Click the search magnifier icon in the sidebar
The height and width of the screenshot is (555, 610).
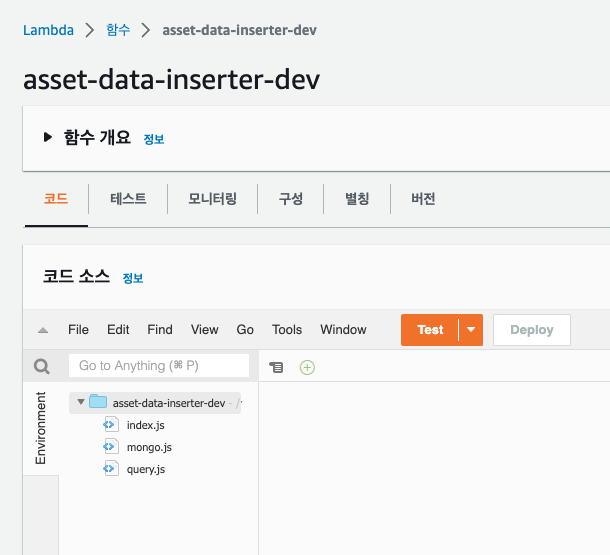tap(42, 367)
